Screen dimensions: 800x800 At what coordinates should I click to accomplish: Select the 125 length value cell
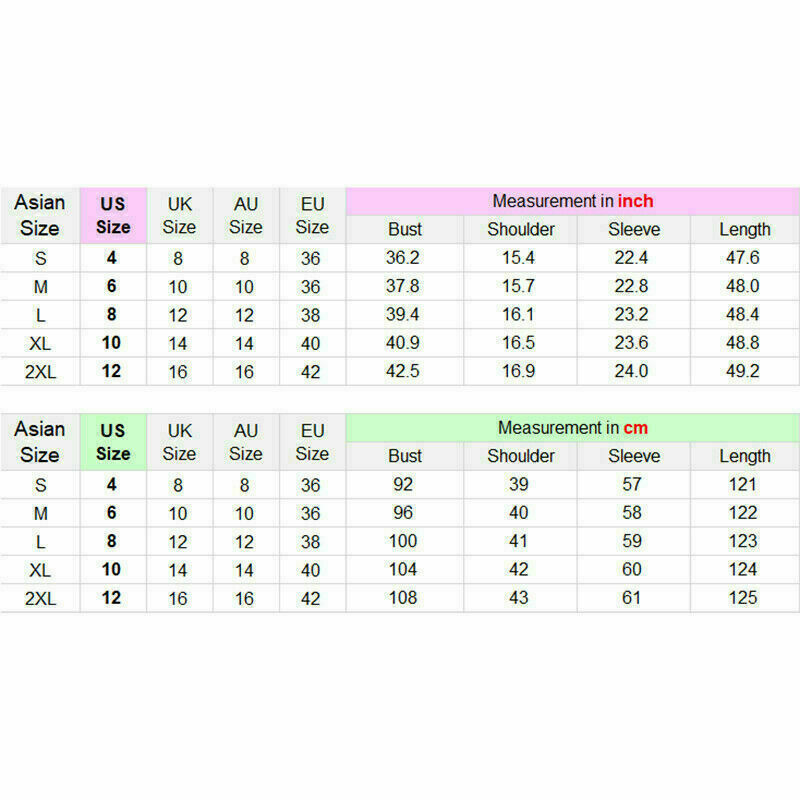pos(744,598)
